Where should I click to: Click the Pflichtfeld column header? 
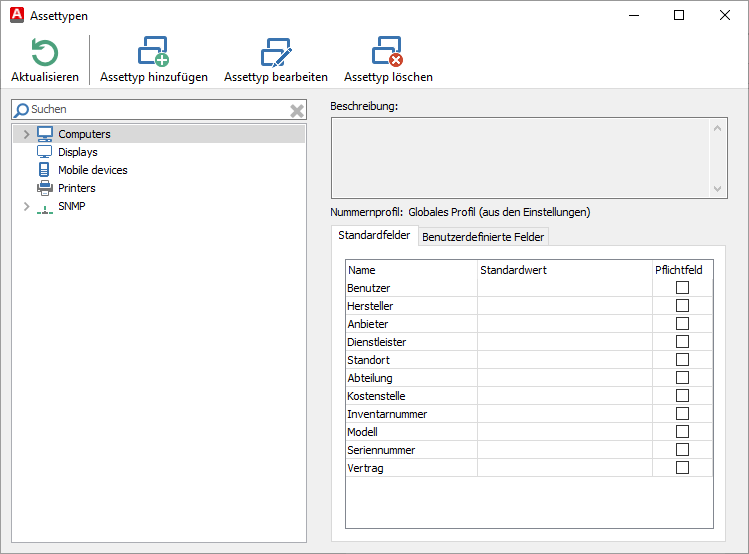tap(683, 270)
